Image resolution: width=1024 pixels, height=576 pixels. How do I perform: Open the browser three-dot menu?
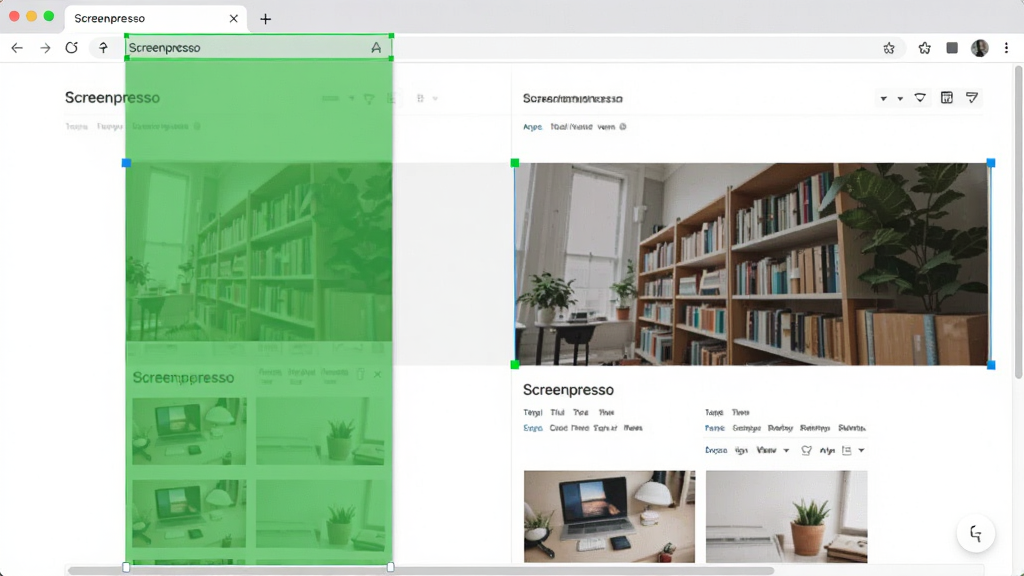[x=1006, y=48]
